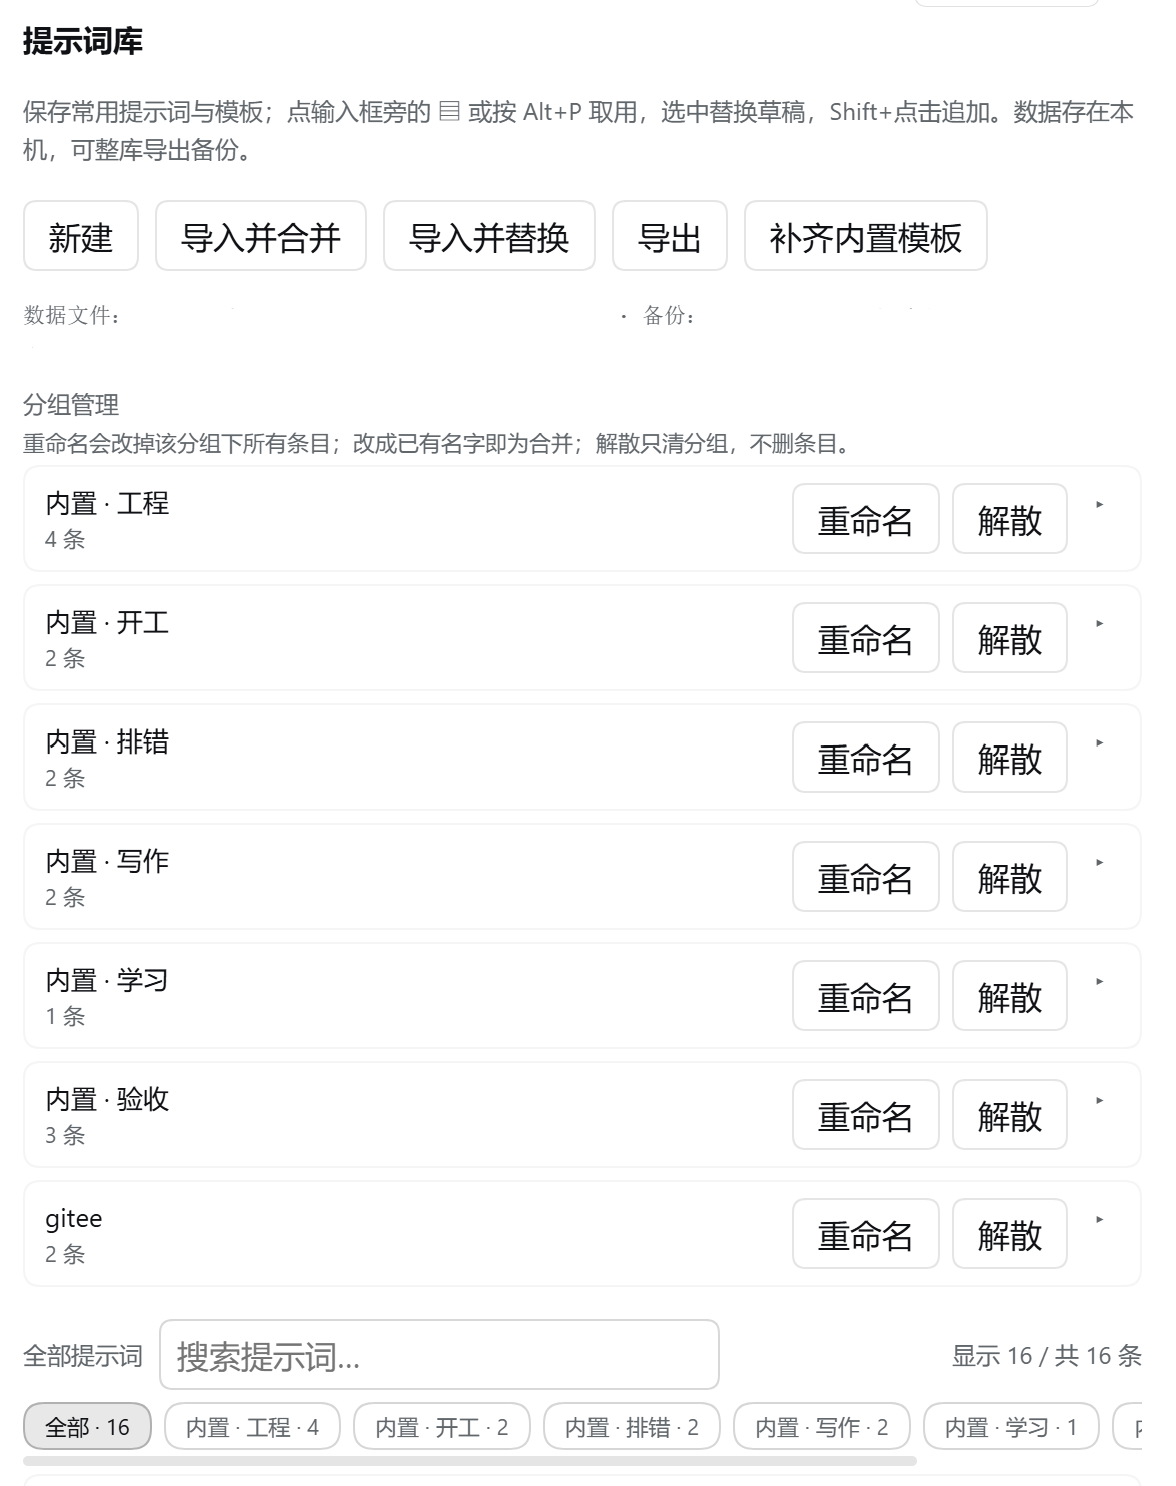The width and height of the screenshot is (1176, 1486).
Task: Expand the 内置 · 开工 group arrow
Action: point(1100,624)
